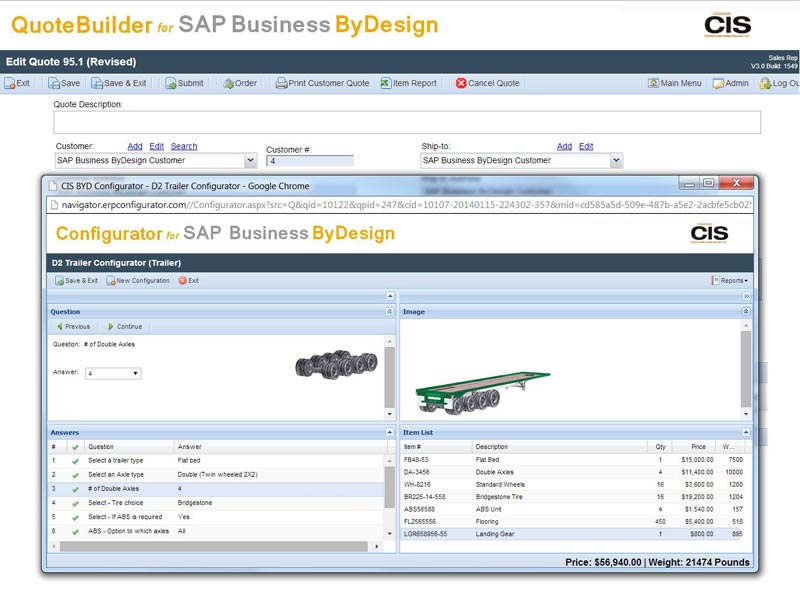Viewport: 800px width, 601px height.
Task: Click the Description column header
Action: (x=560, y=447)
